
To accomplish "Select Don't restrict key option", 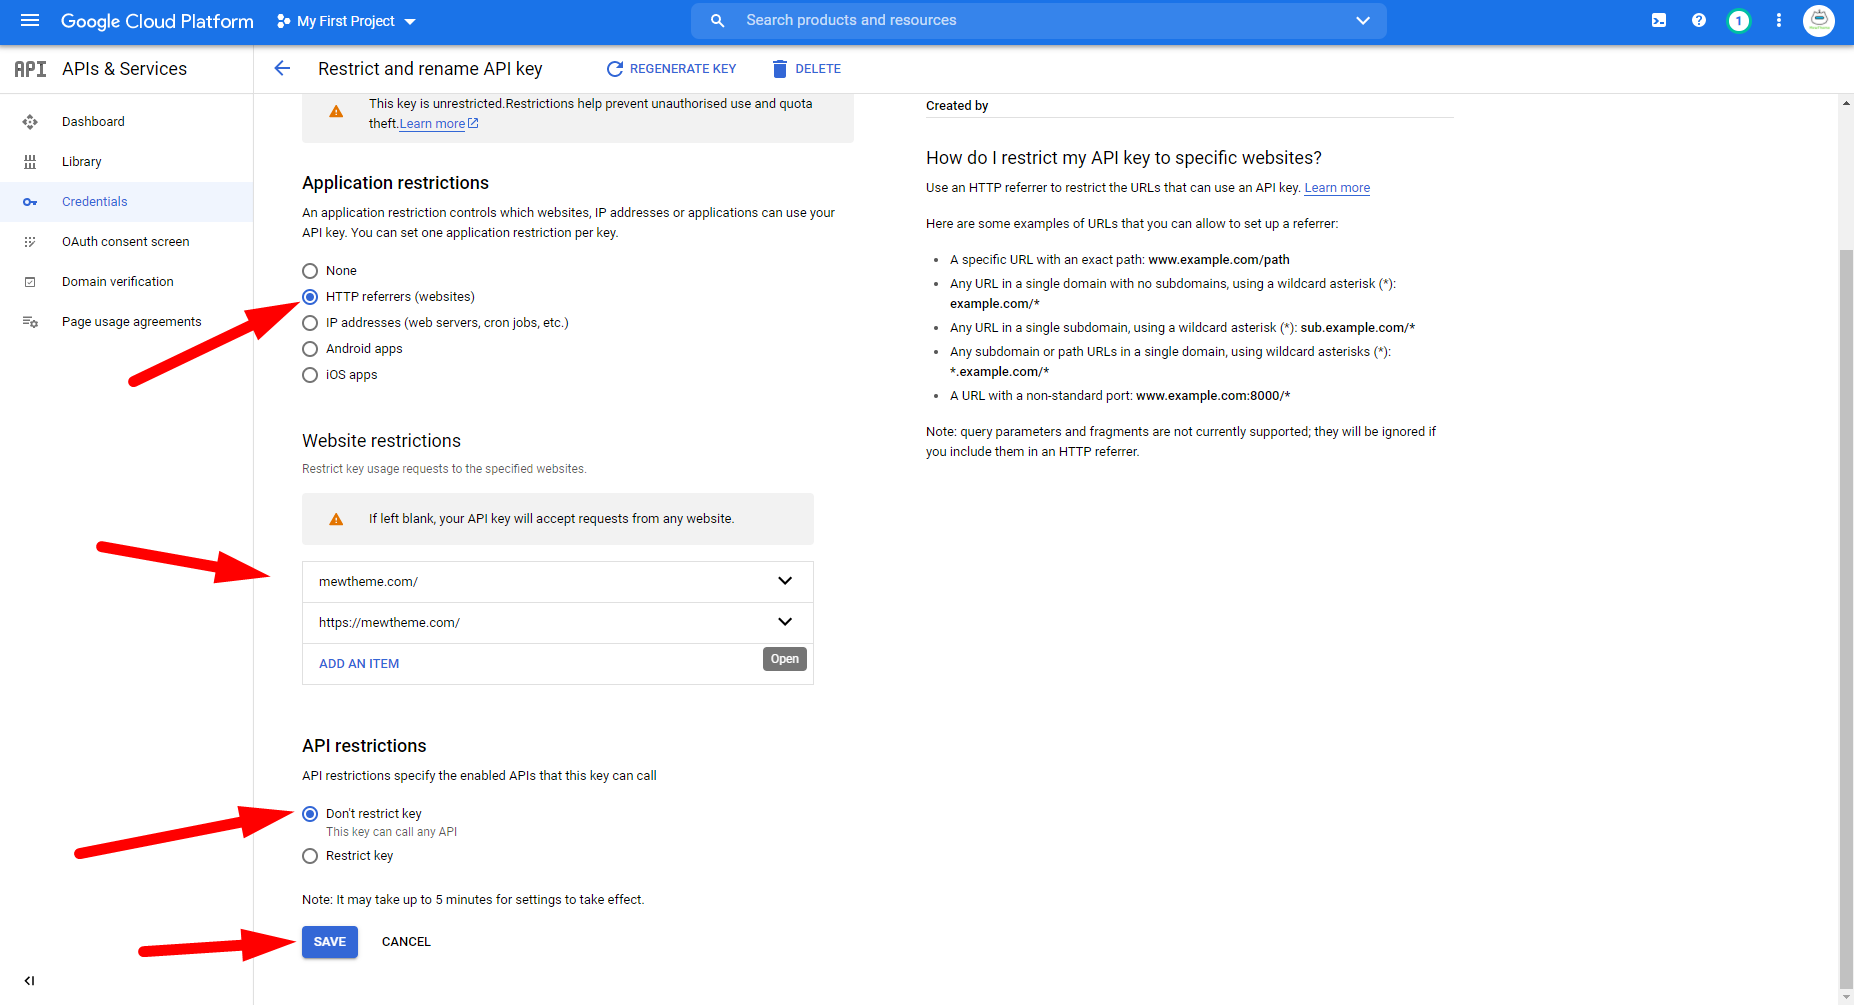I will point(310,814).
